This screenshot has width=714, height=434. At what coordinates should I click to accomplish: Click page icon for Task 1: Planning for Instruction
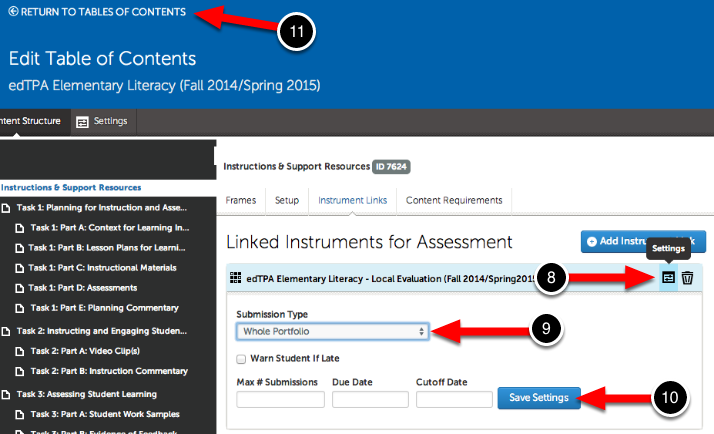[x=6, y=208]
